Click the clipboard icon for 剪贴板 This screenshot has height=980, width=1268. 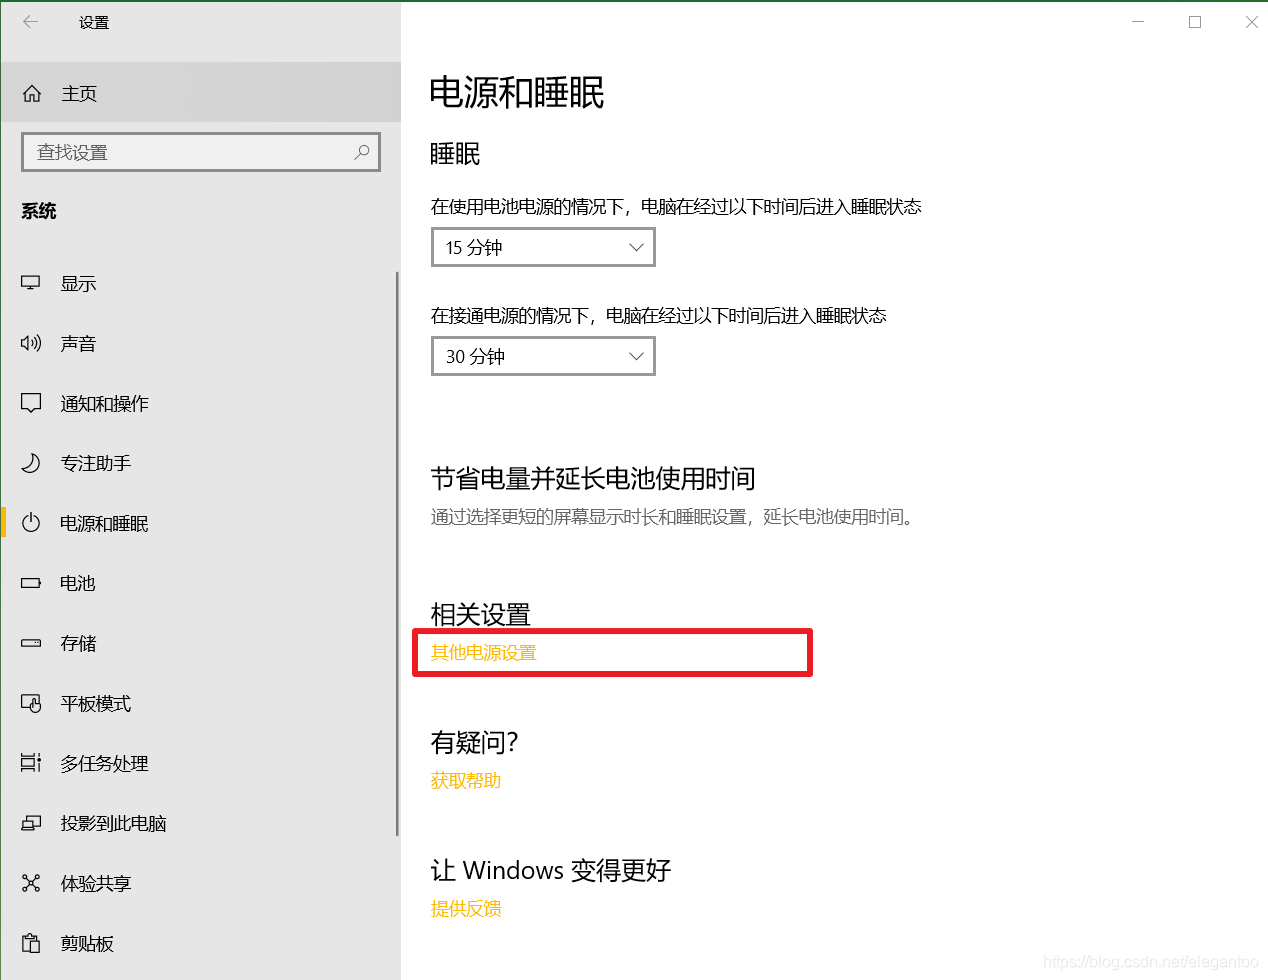(31, 943)
